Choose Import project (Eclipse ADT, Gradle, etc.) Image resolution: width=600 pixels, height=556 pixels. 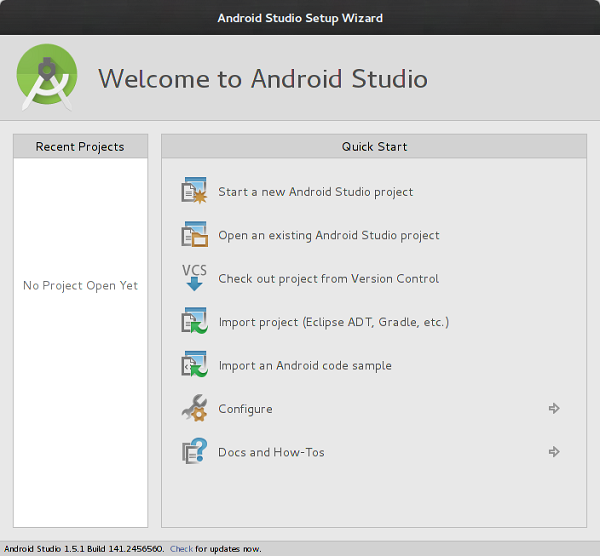334,322
